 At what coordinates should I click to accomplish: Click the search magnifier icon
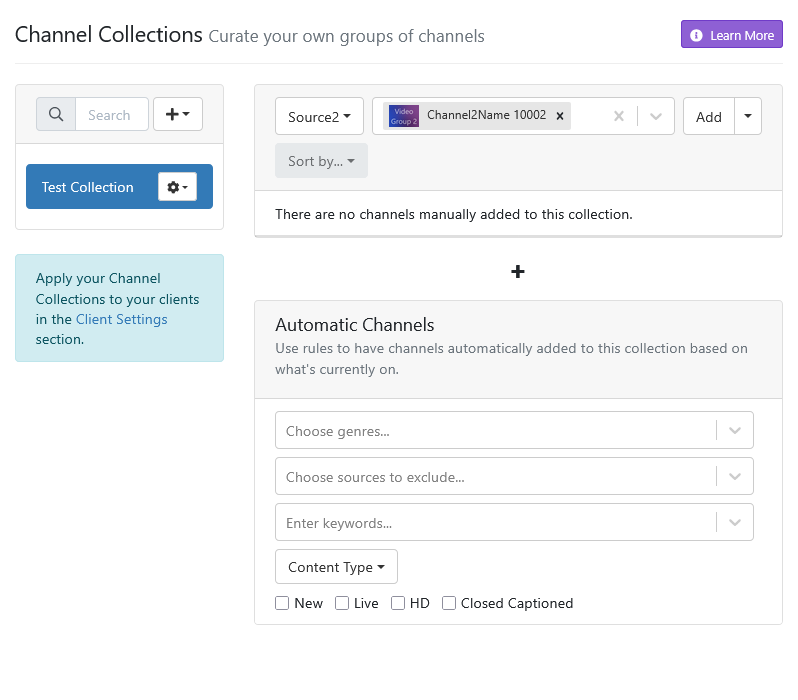[x=56, y=114]
